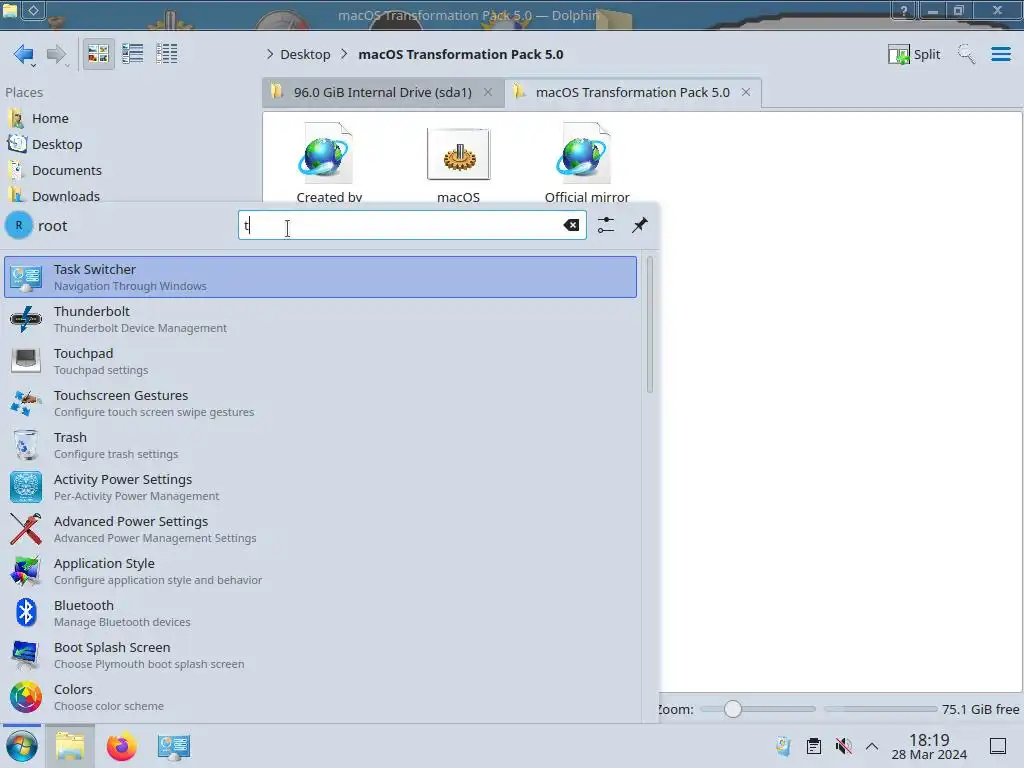Open clipboard tray icon

point(814,746)
